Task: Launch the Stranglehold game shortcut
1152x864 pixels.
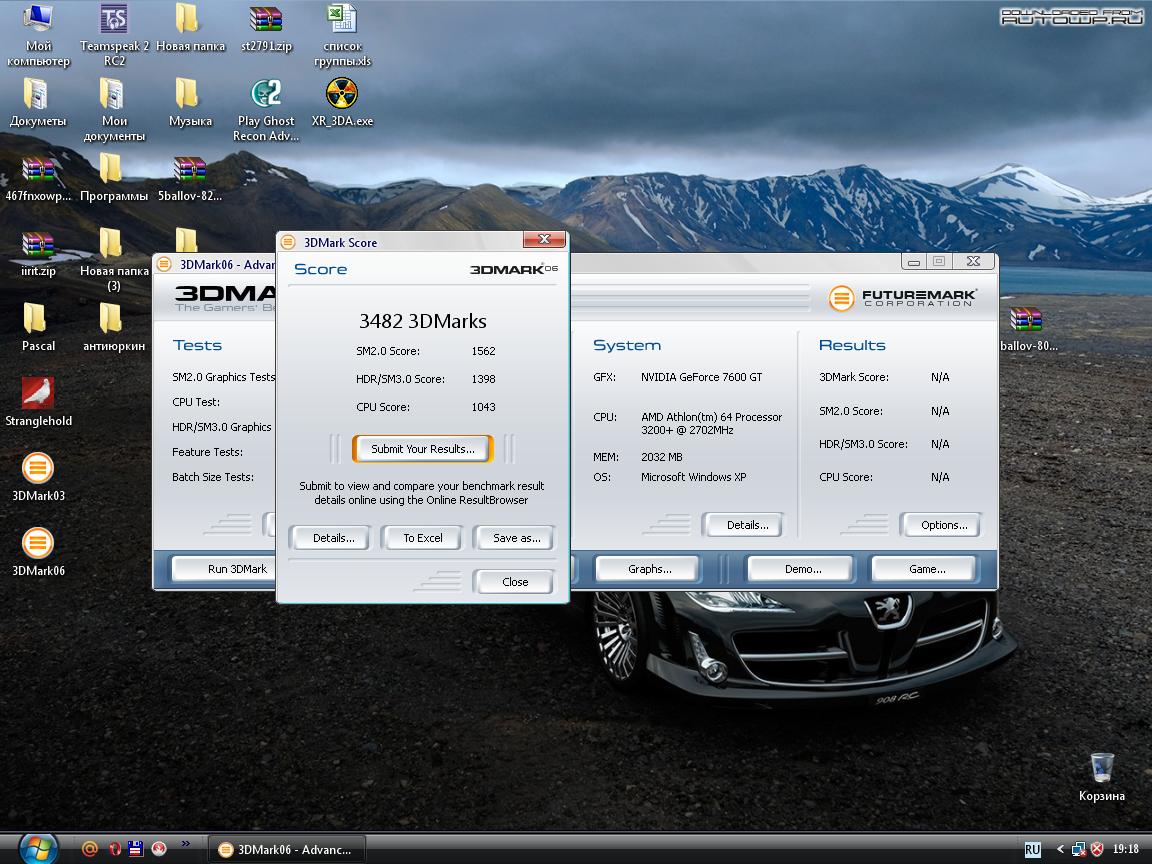Action: tap(38, 403)
